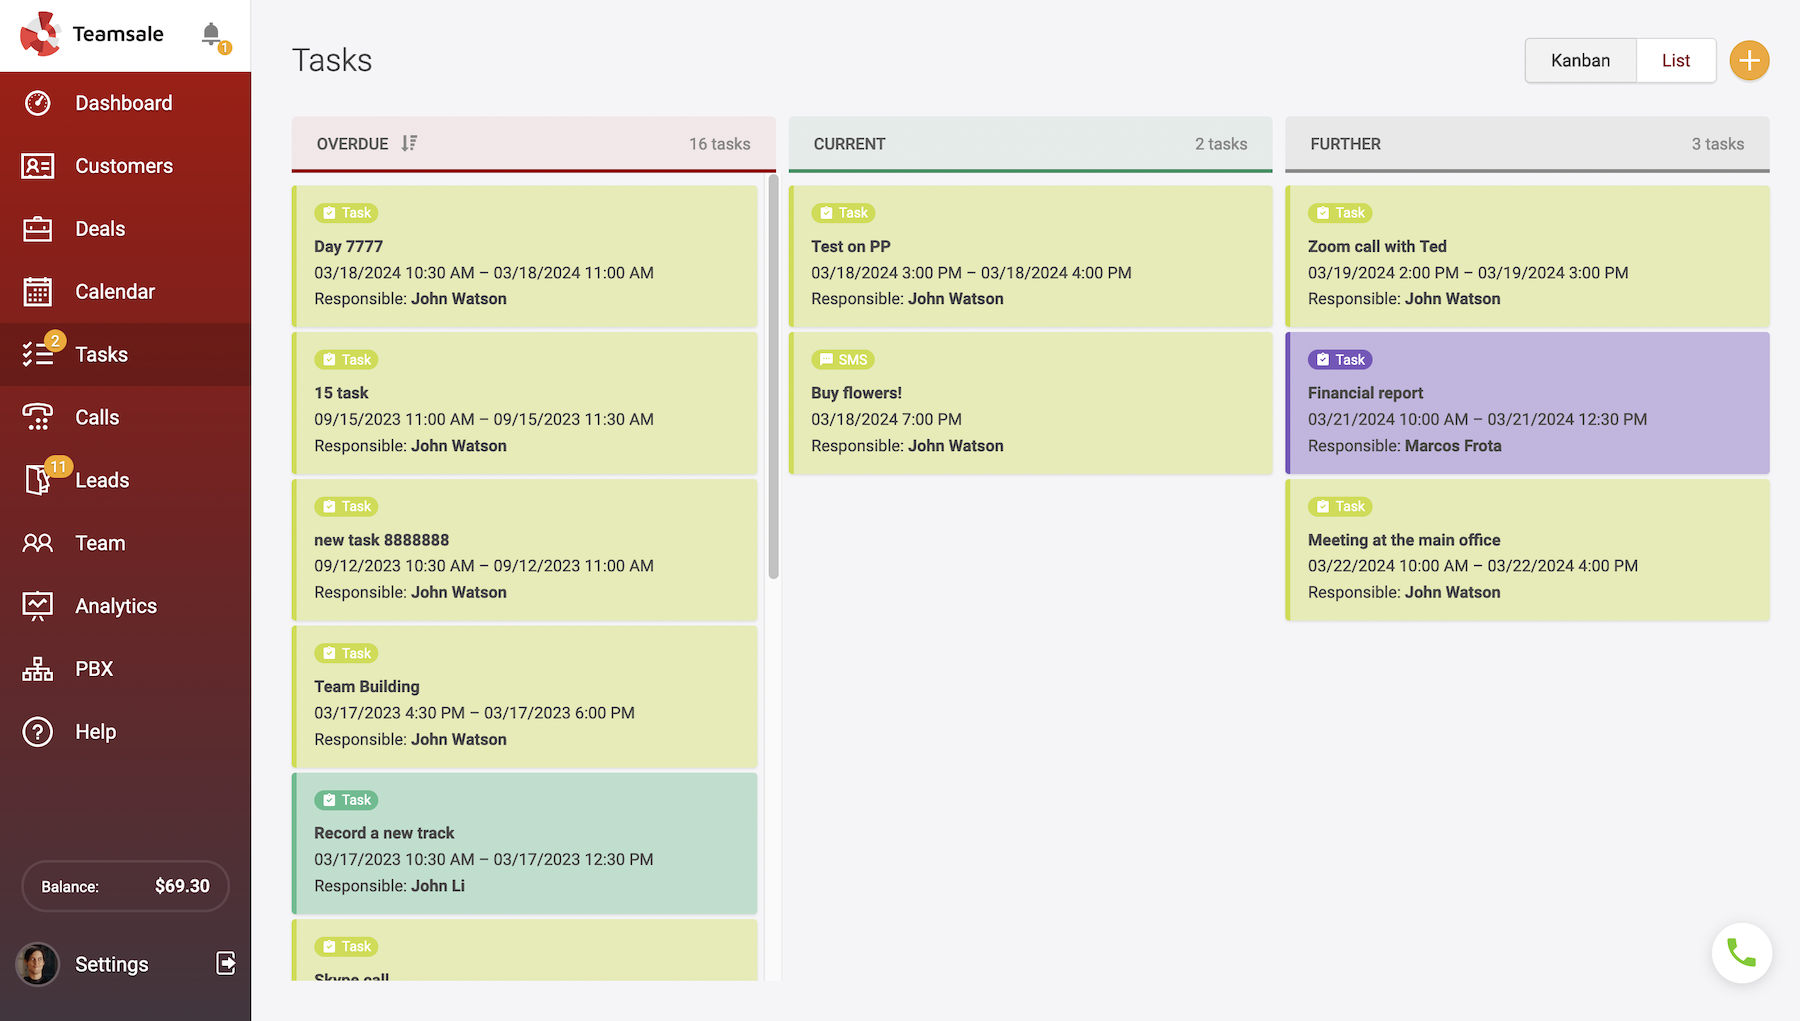1800x1021 pixels.
Task: Click the notification bell icon
Action: click(211, 34)
